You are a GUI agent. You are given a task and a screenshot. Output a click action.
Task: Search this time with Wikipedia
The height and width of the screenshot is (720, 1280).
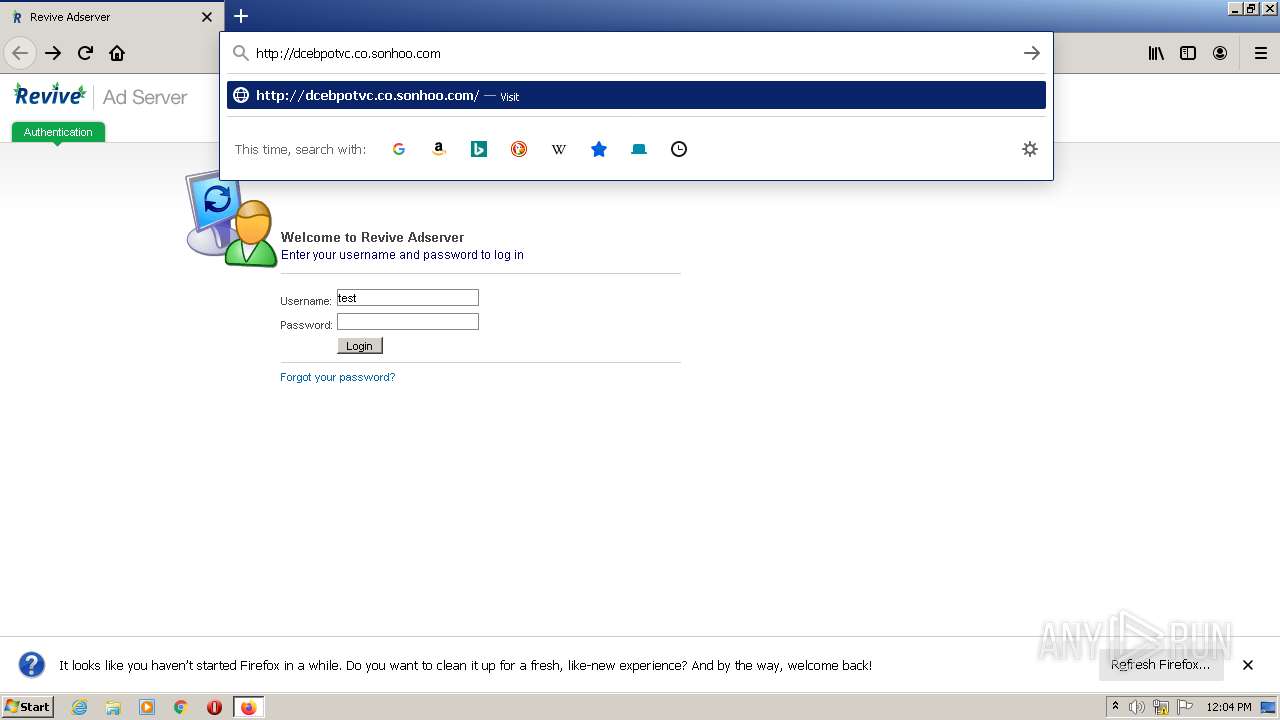coord(559,149)
